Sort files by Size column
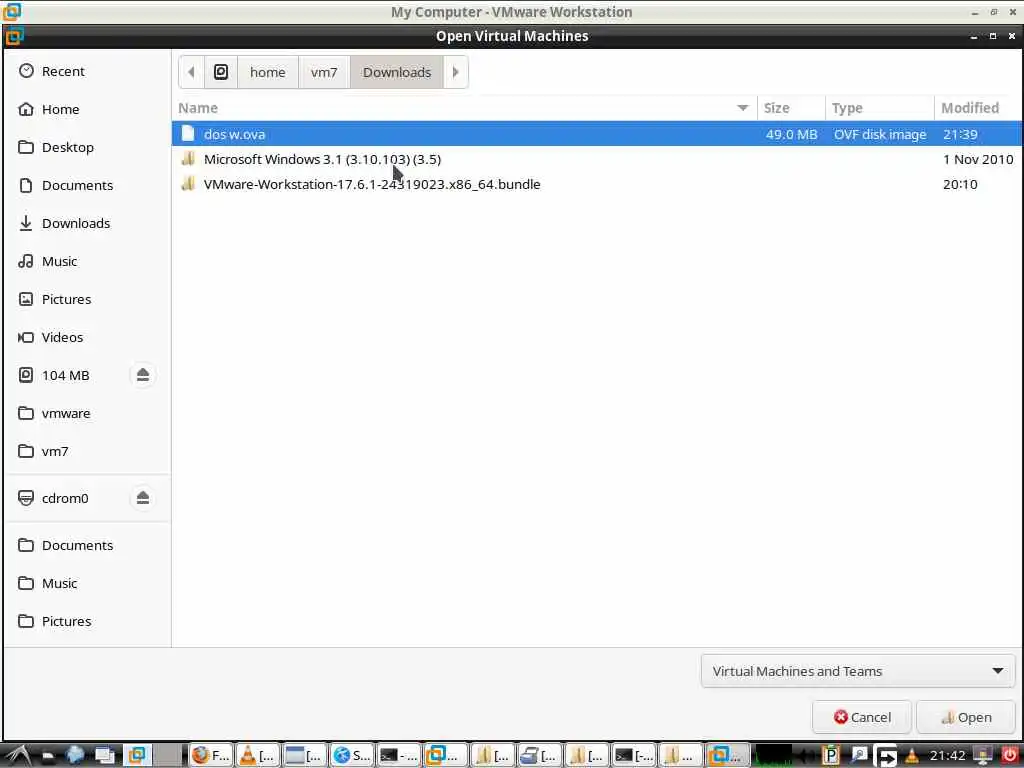Screen dimensions: 1024x768 791,108
